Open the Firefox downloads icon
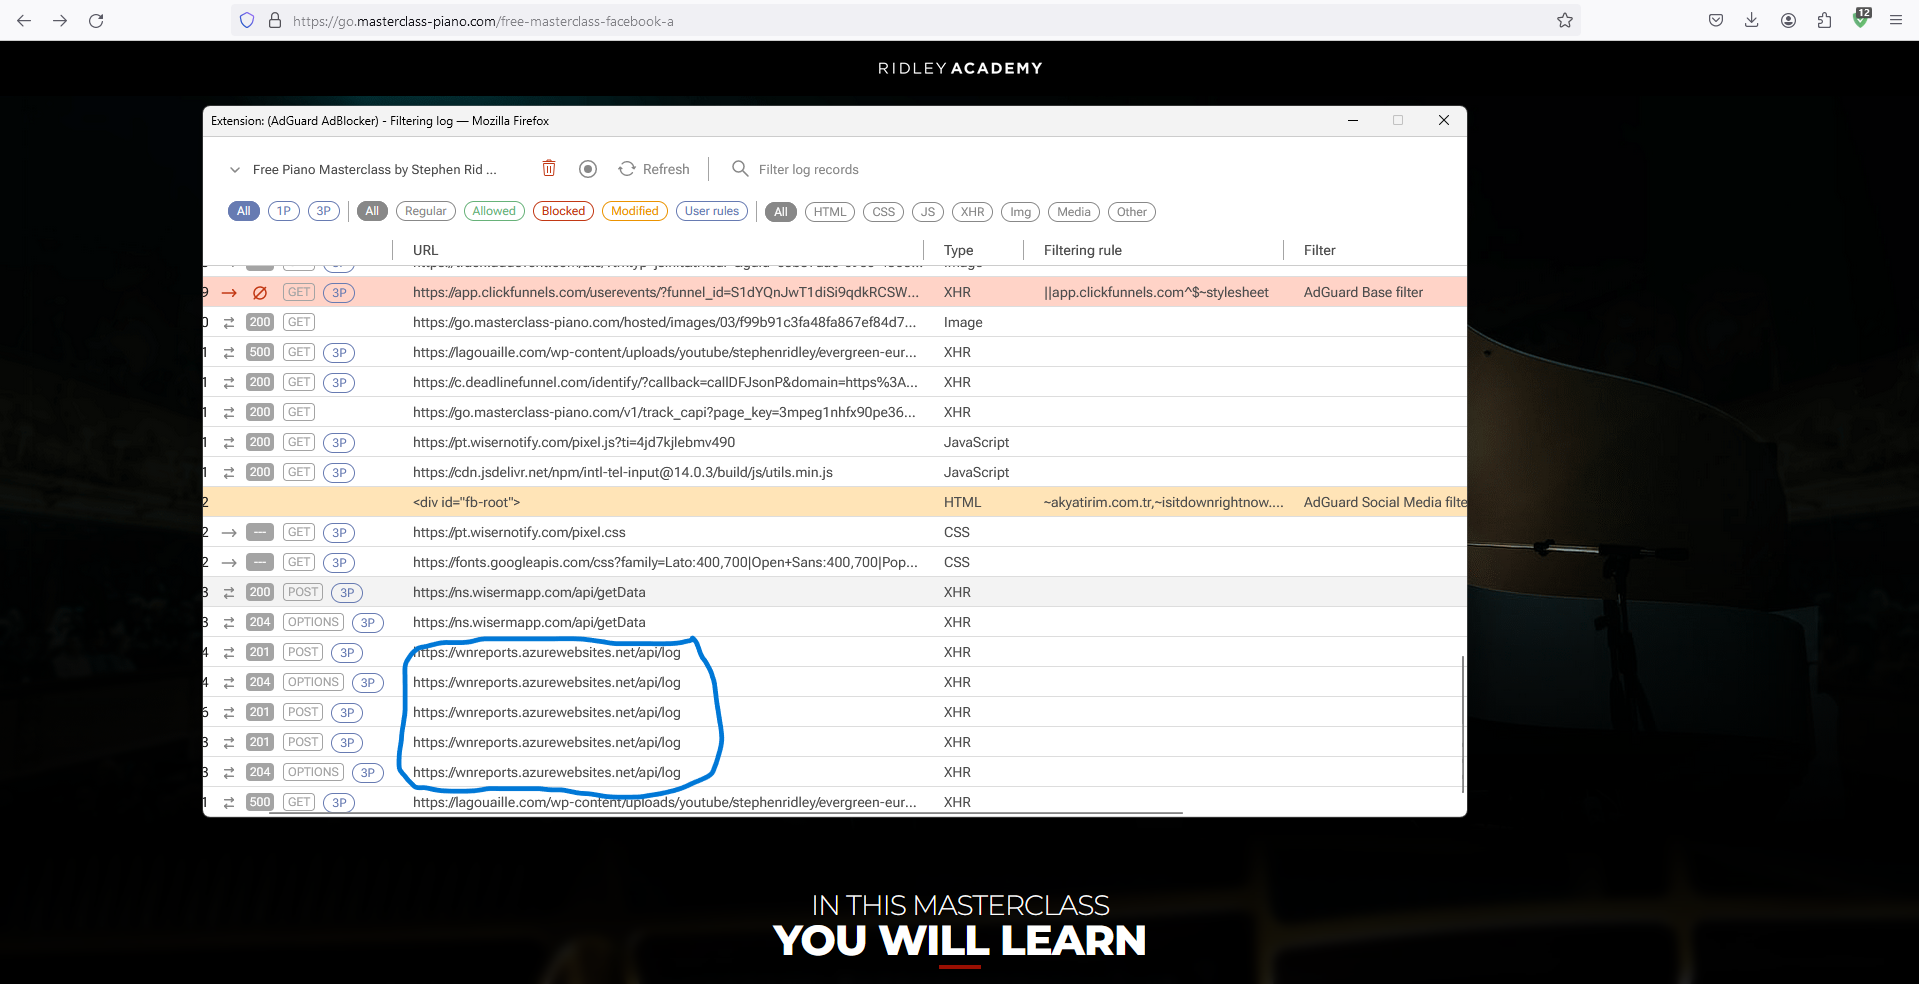Screen dimensions: 1919x984 pos(1751,20)
